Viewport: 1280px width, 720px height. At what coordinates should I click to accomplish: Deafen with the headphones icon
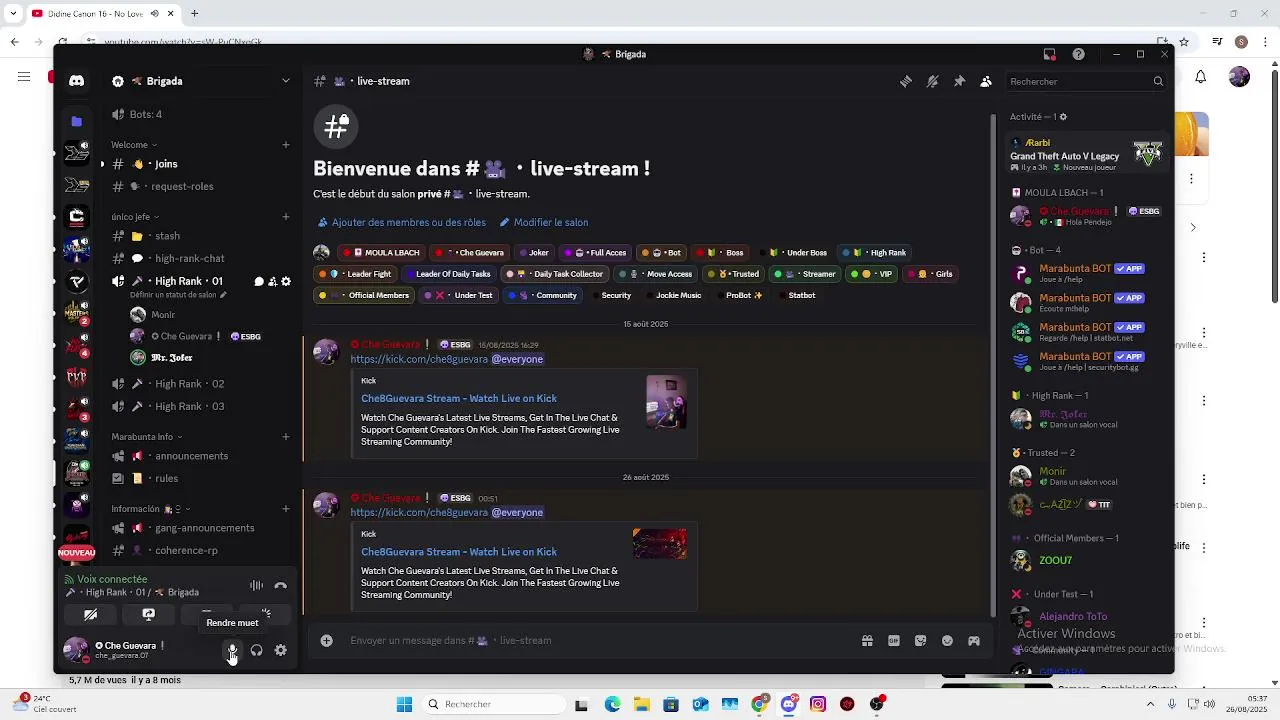coord(256,650)
